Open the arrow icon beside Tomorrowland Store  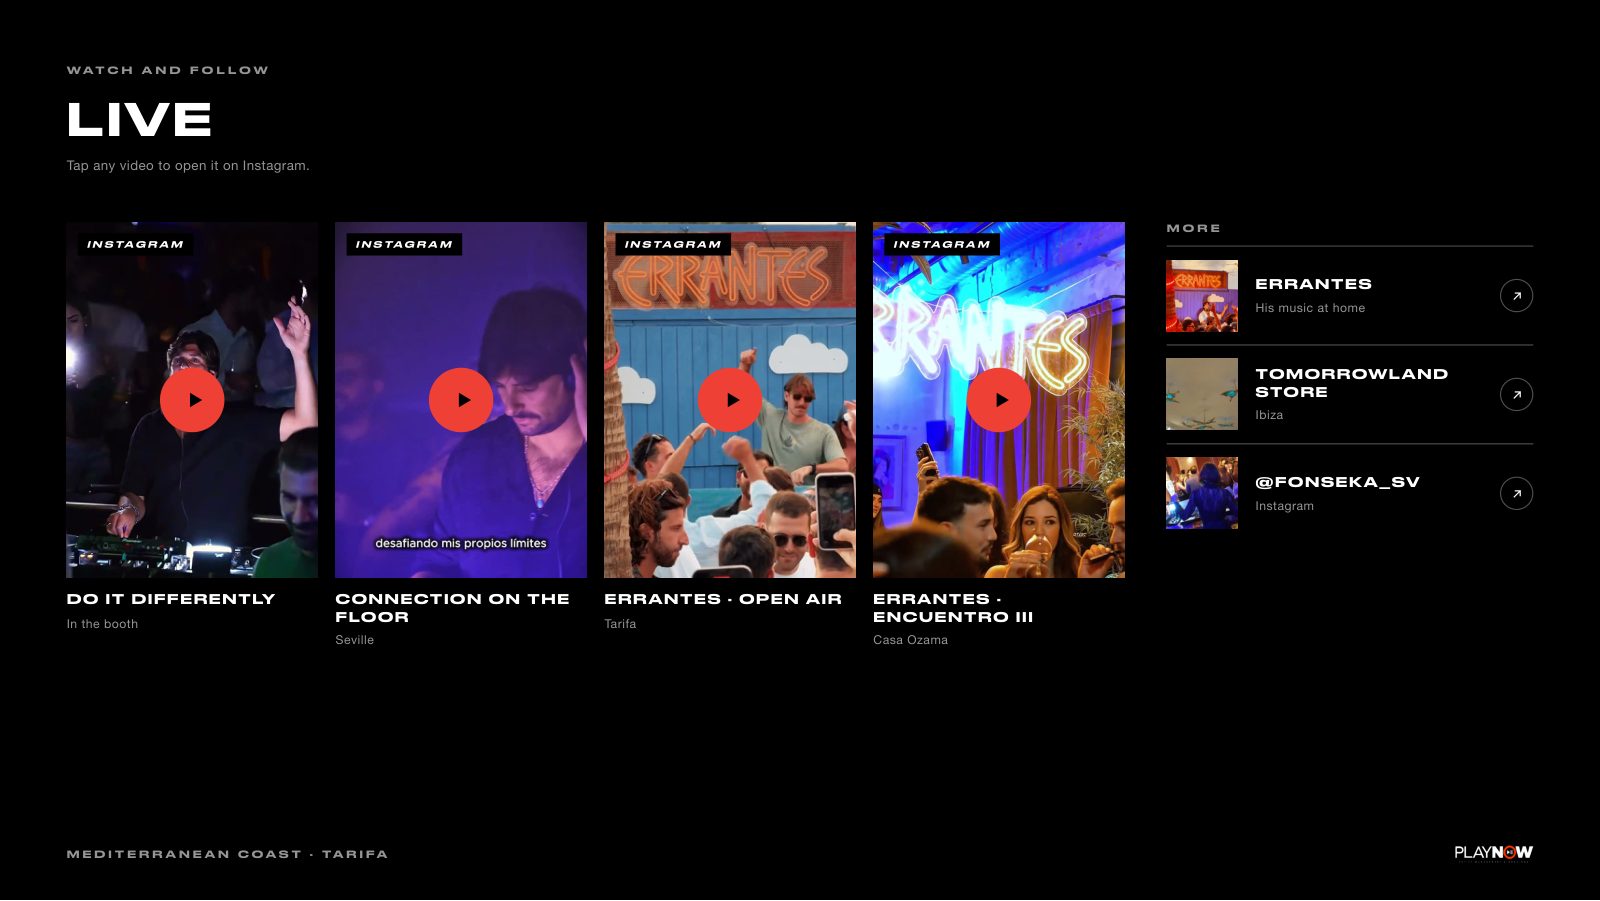coord(1516,395)
